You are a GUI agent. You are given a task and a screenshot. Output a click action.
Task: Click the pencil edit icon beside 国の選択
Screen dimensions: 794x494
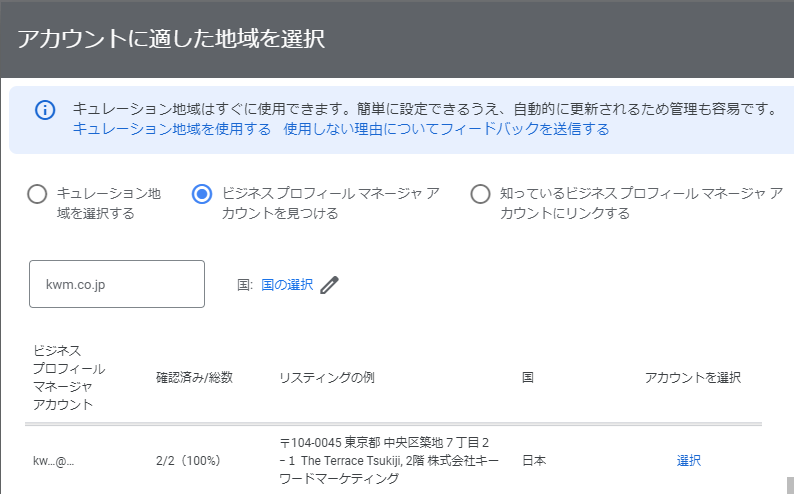(x=329, y=285)
